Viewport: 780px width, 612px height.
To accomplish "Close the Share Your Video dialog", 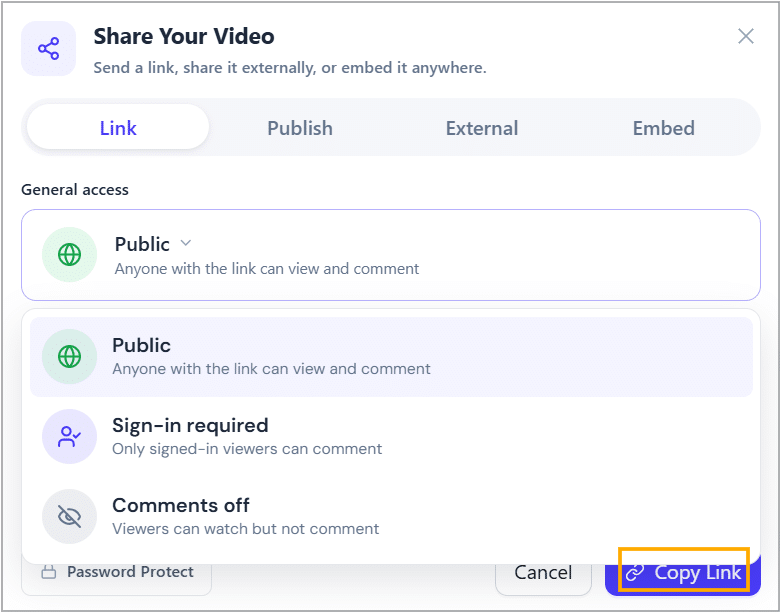I will 746,36.
